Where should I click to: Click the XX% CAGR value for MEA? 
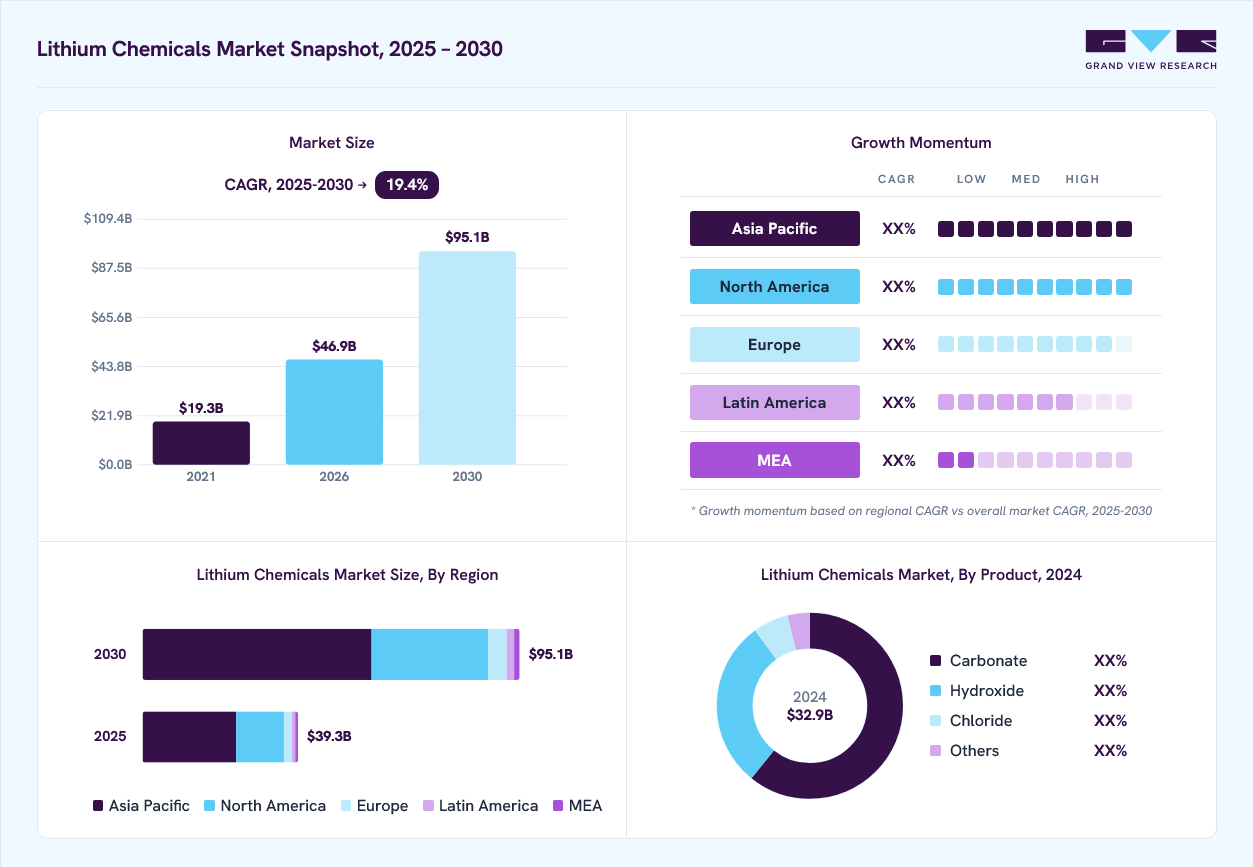click(x=899, y=460)
